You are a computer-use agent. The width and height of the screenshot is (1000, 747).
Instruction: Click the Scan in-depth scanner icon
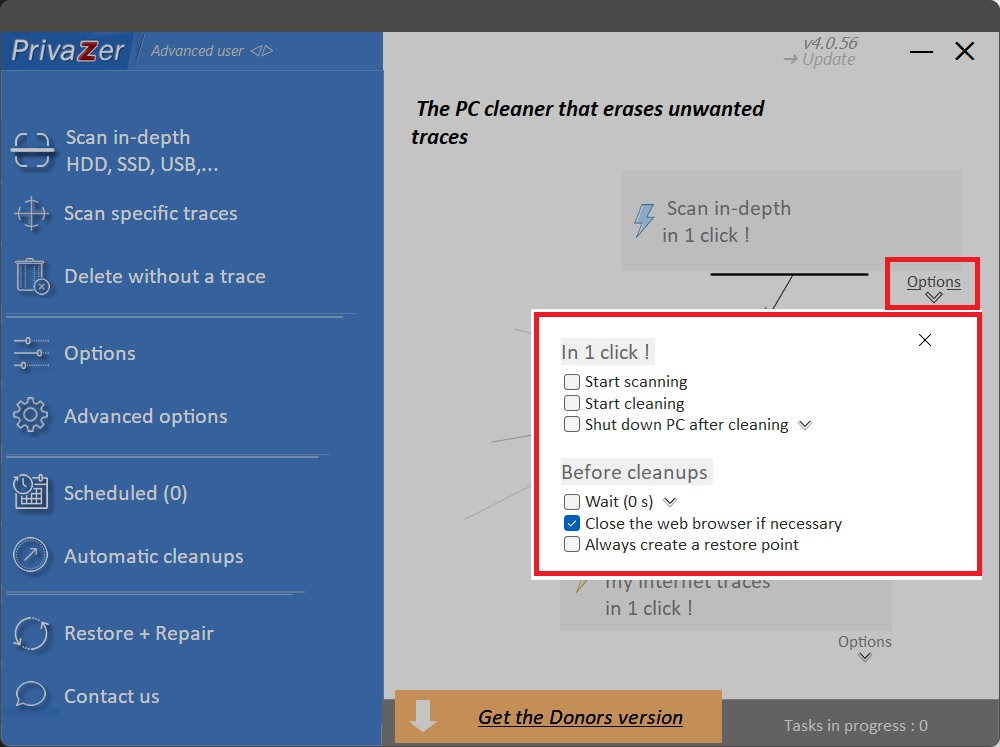[33, 151]
